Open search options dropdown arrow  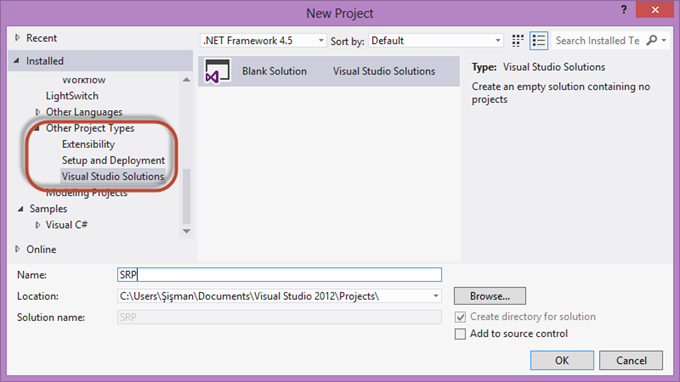pos(664,40)
